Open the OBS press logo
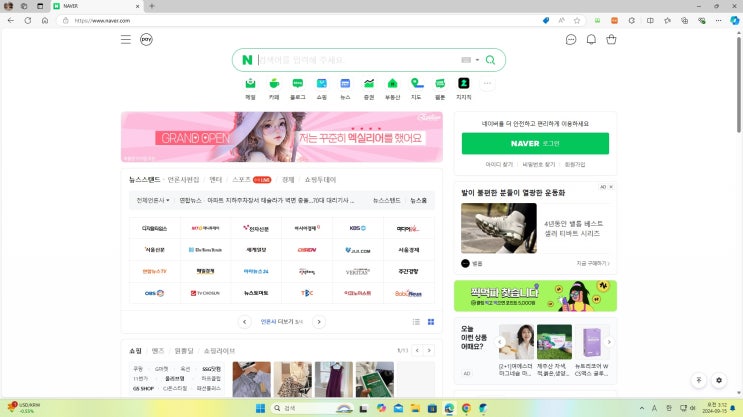Screen dimensions: 743x417 point(154,293)
